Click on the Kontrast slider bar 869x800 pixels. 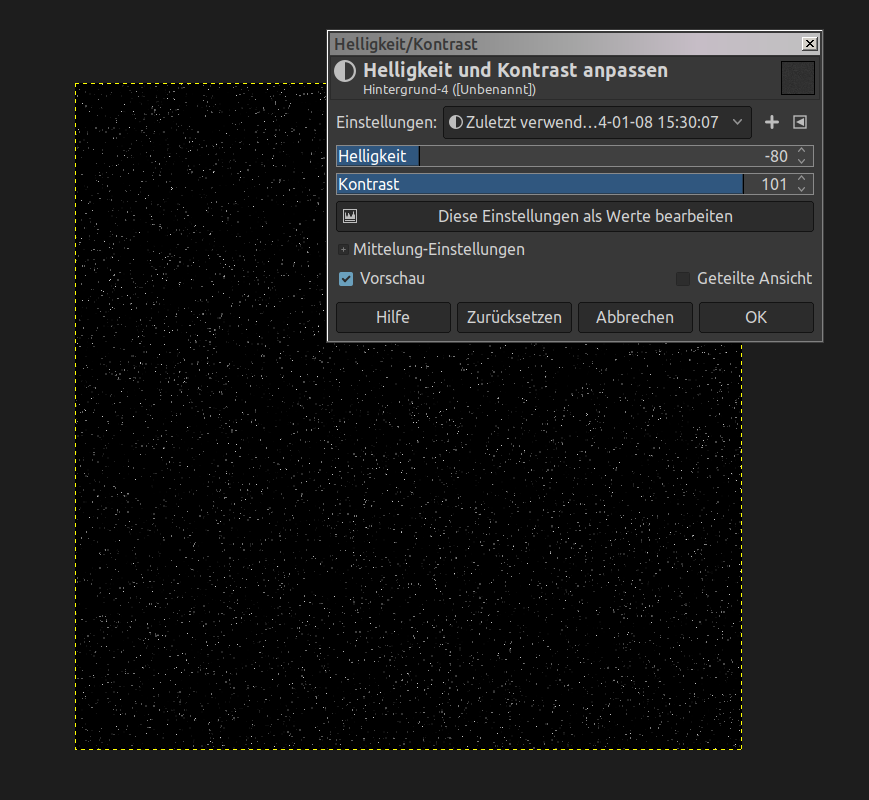pos(575,184)
